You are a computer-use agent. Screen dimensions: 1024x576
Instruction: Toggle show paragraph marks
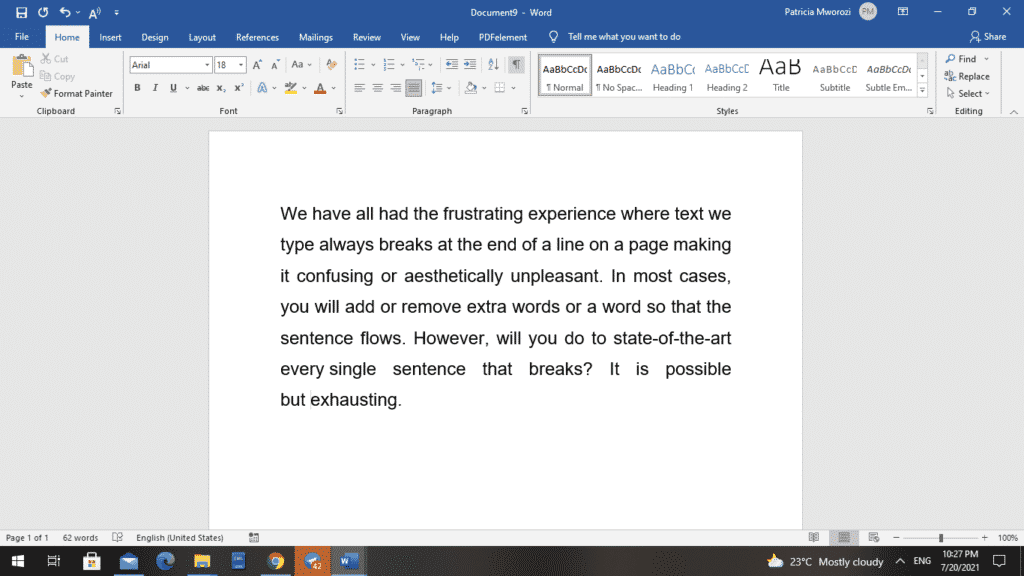click(x=516, y=64)
